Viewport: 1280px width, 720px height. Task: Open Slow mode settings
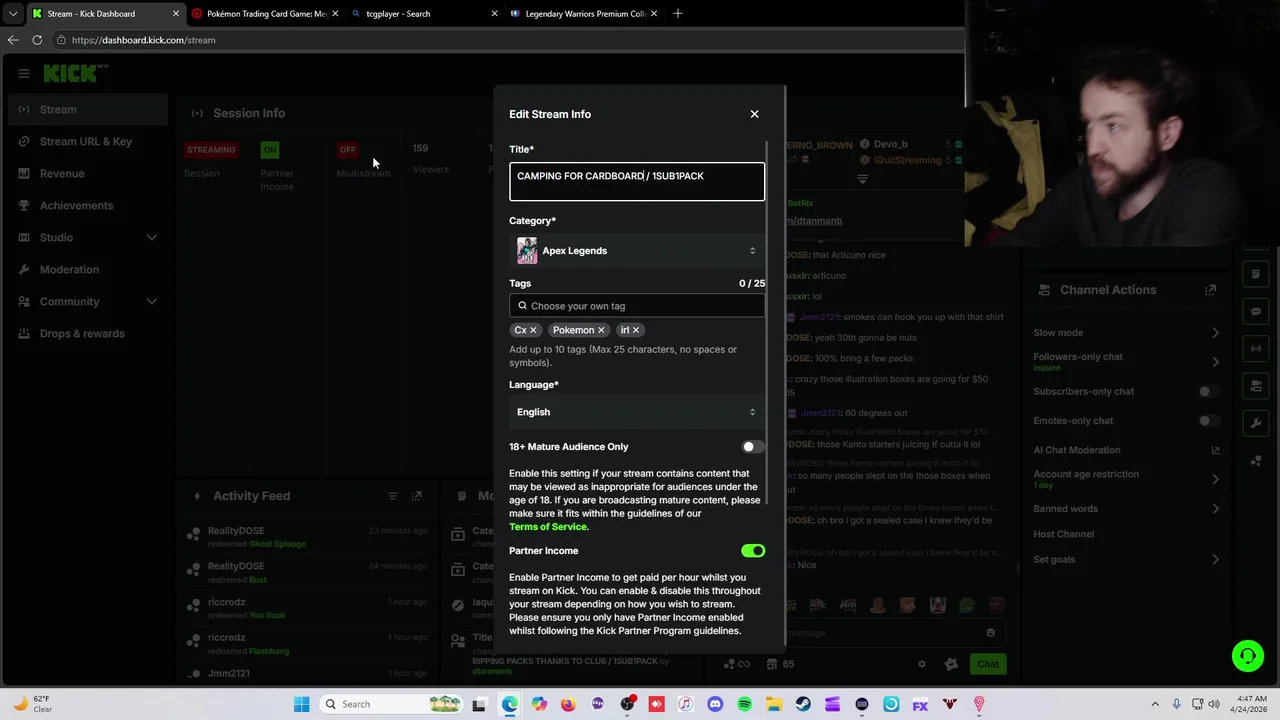tap(1126, 333)
